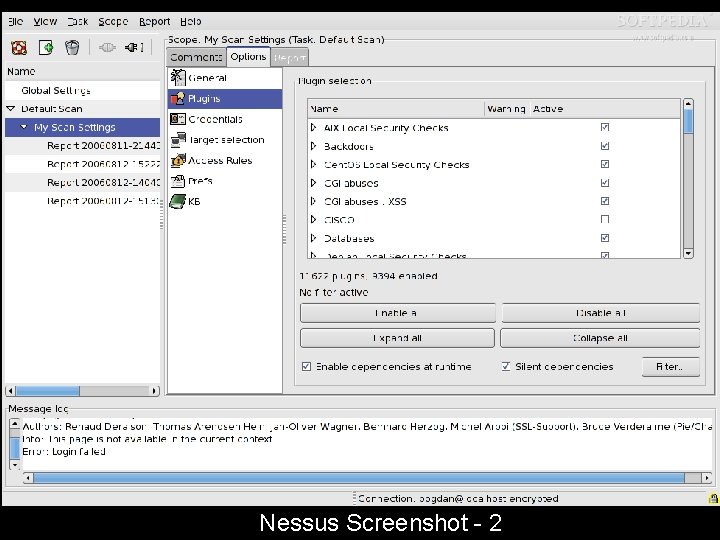This screenshot has height=540, width=720.
Task: Toggle Silent dependencies checkbox
Action: pyautogui.click(x=506, y=366)
